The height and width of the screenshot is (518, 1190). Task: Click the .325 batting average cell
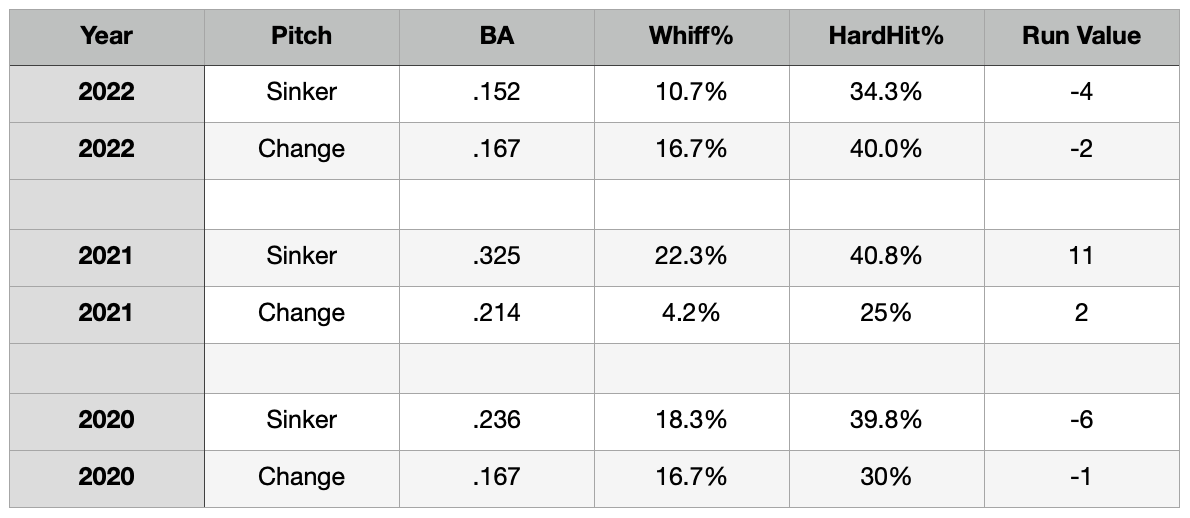tap(497, 256)
